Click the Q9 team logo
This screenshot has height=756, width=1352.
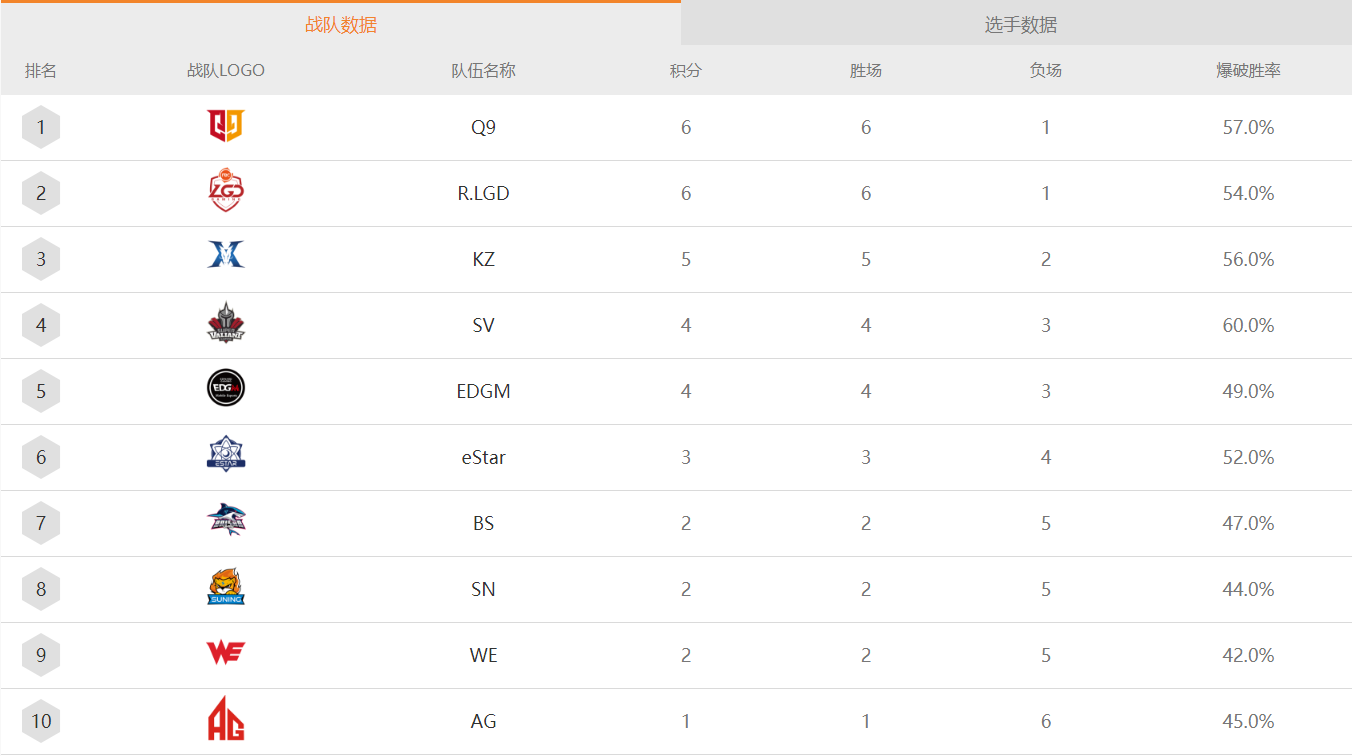[x=226, y=127]
